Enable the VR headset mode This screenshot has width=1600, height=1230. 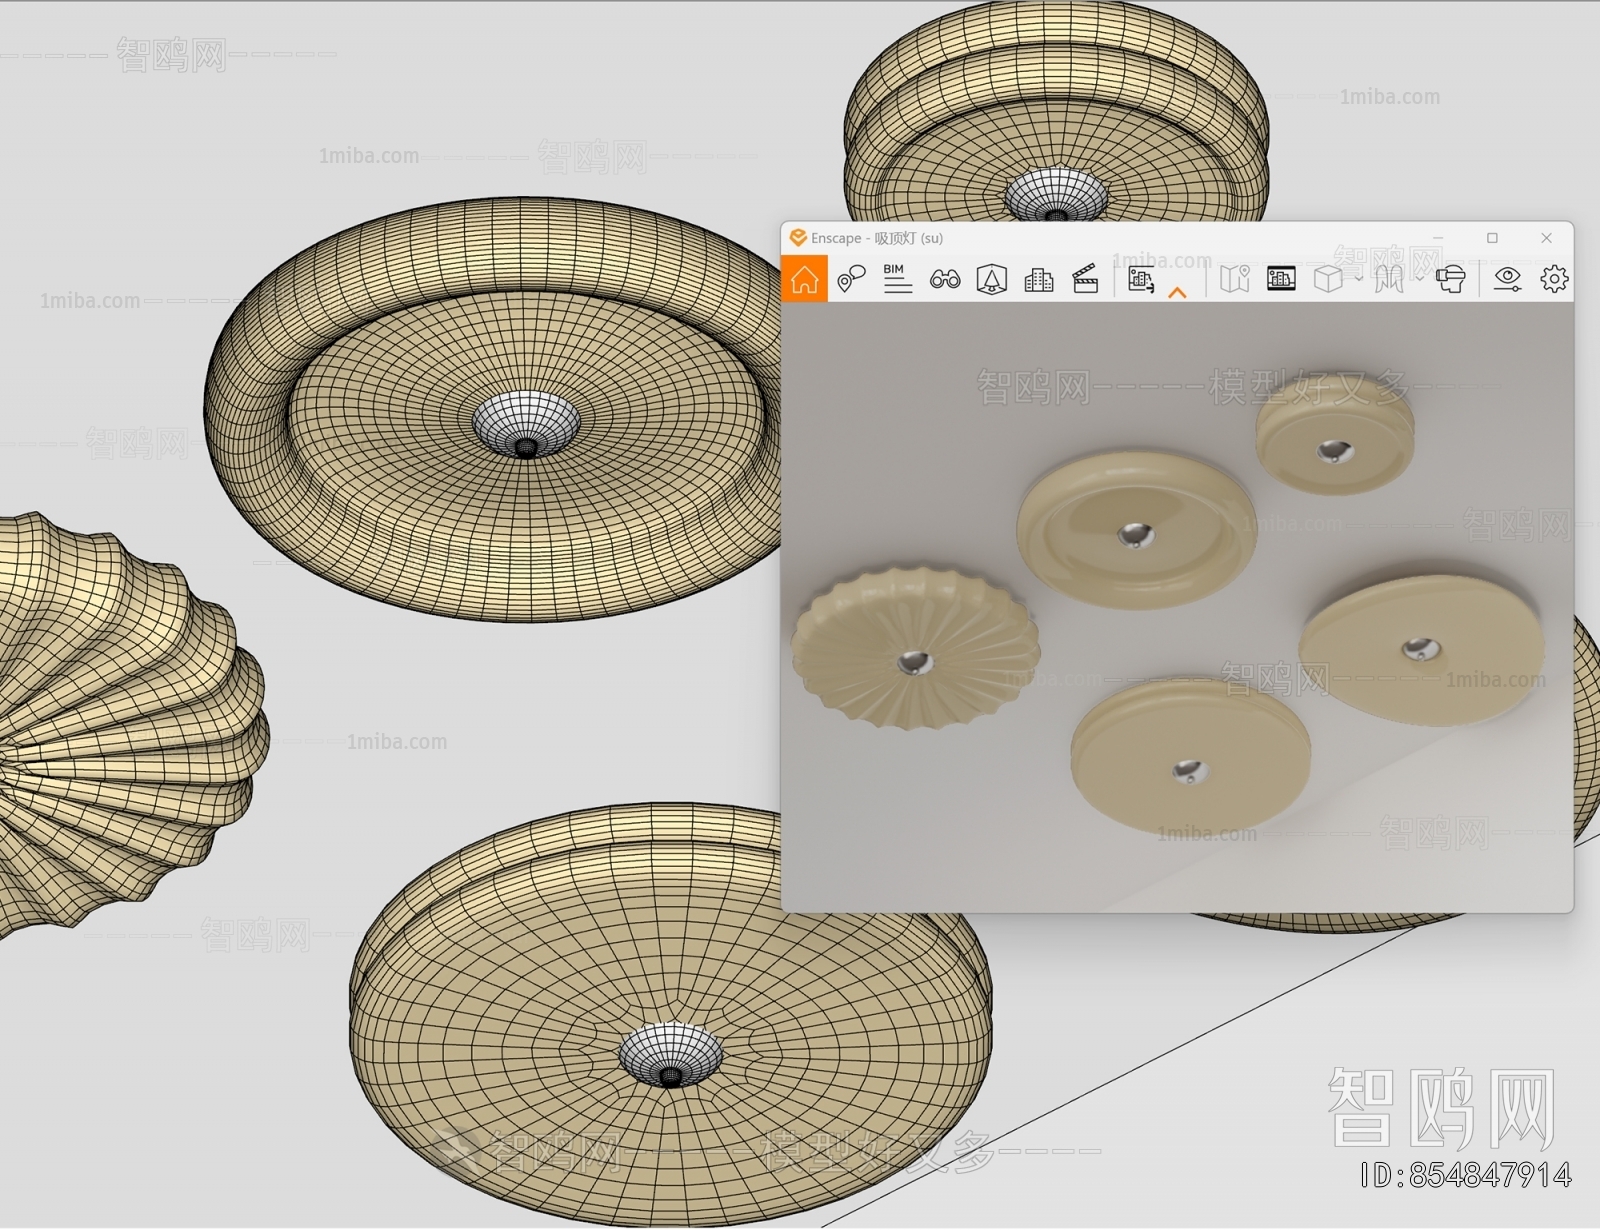[1450, 279]
